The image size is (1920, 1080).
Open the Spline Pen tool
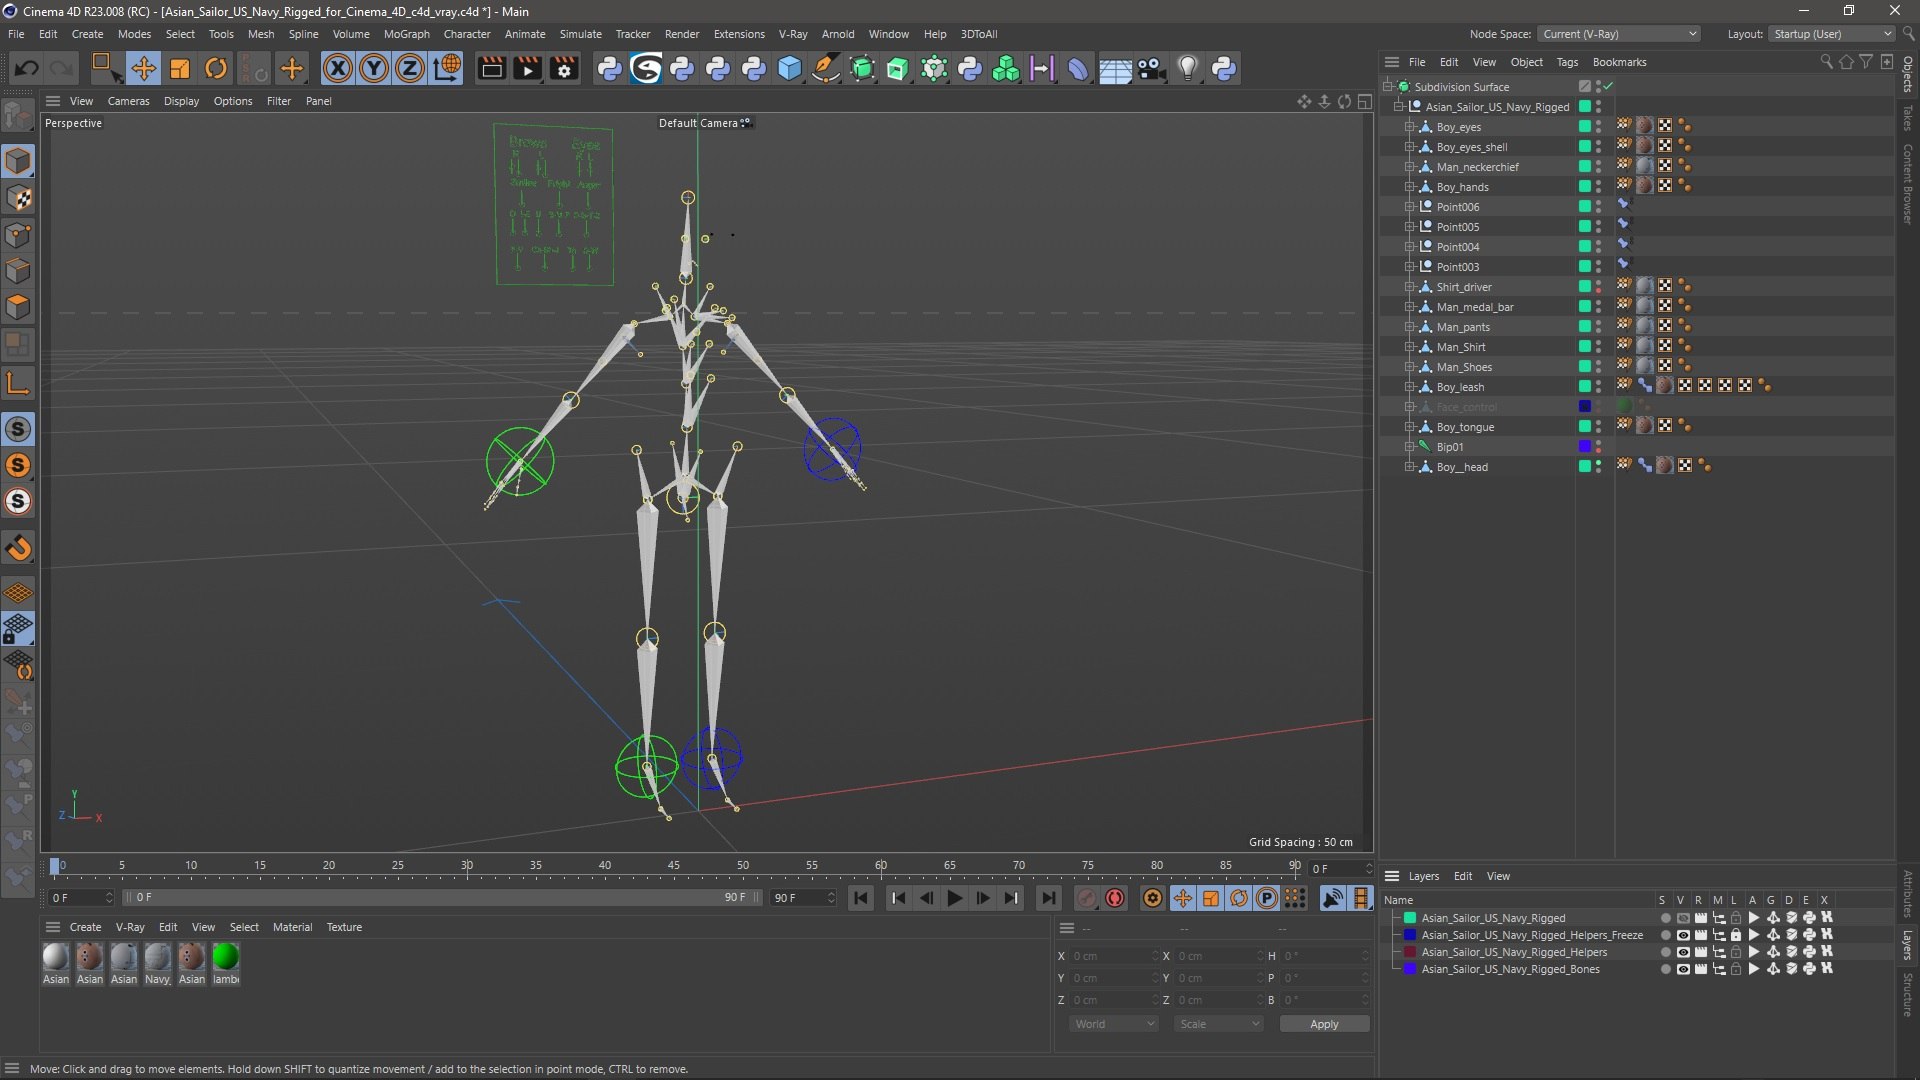click(x=826, y=68)
